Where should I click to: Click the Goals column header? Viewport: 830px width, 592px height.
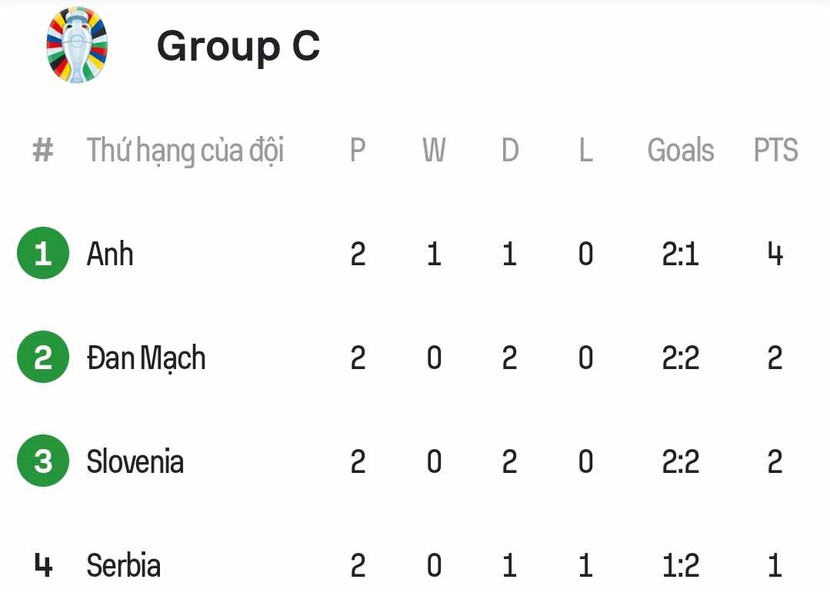(680, 151)
